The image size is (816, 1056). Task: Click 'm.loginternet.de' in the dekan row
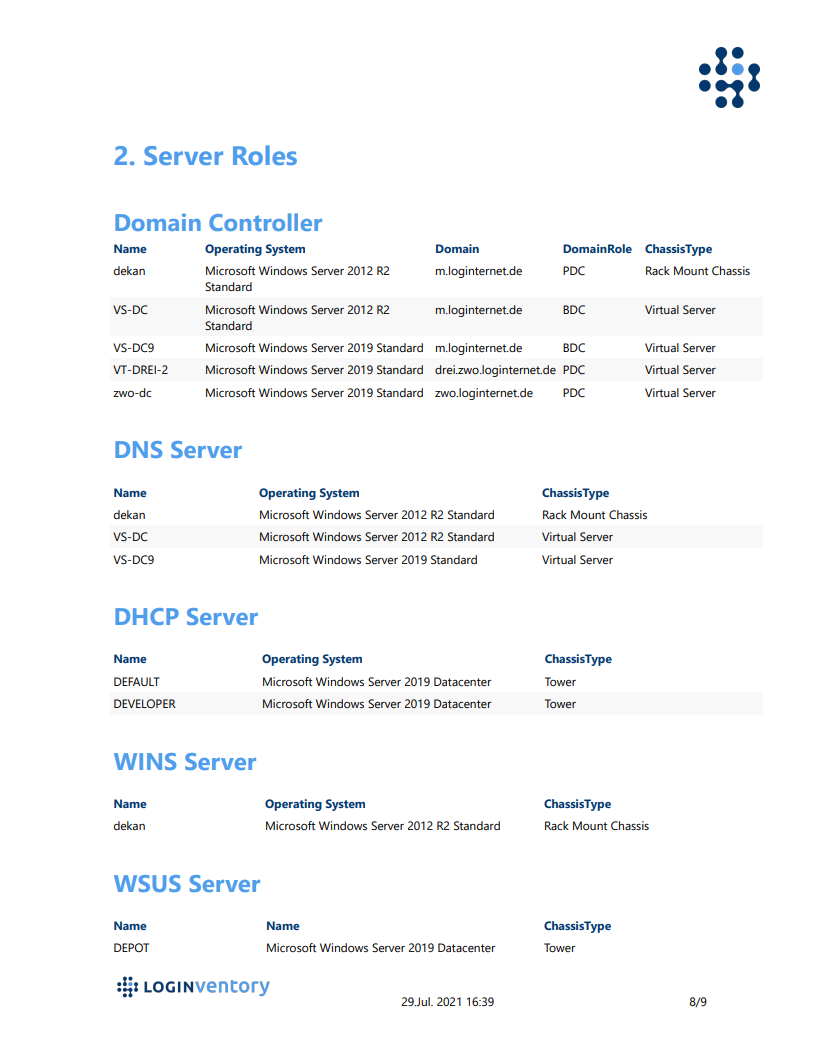point(479,271)
